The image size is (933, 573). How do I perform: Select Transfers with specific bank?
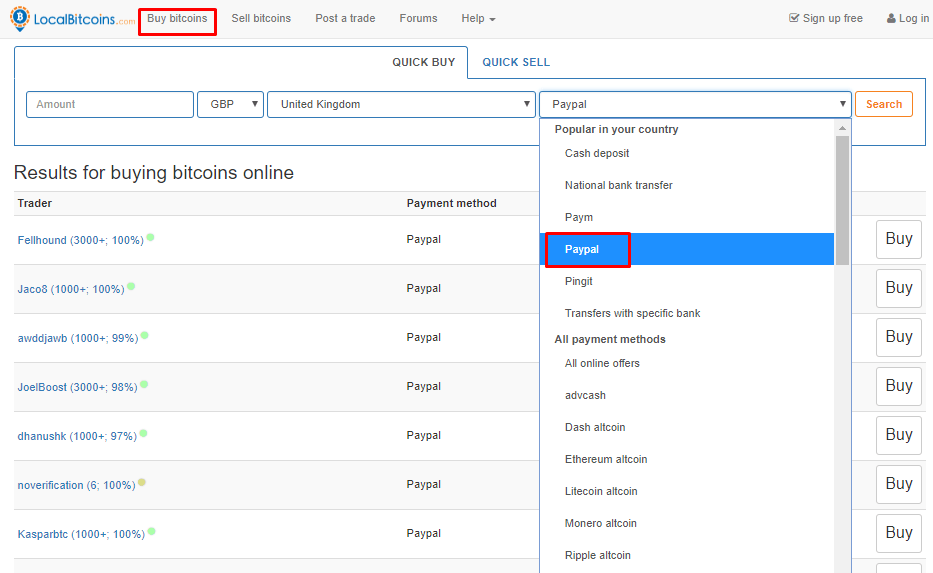[687, 313]
